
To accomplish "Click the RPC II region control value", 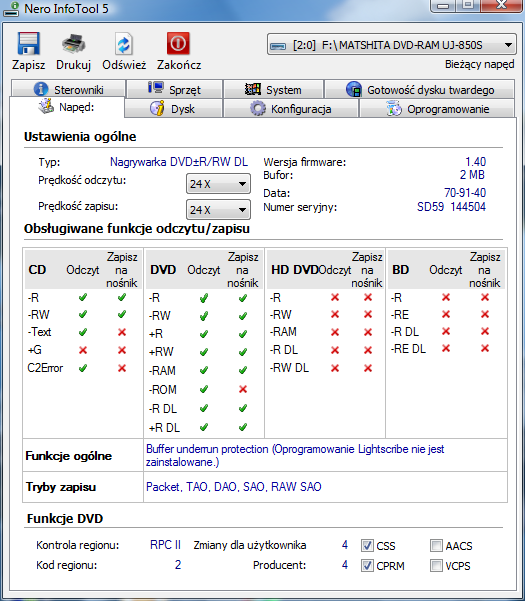I will (165, 545).
